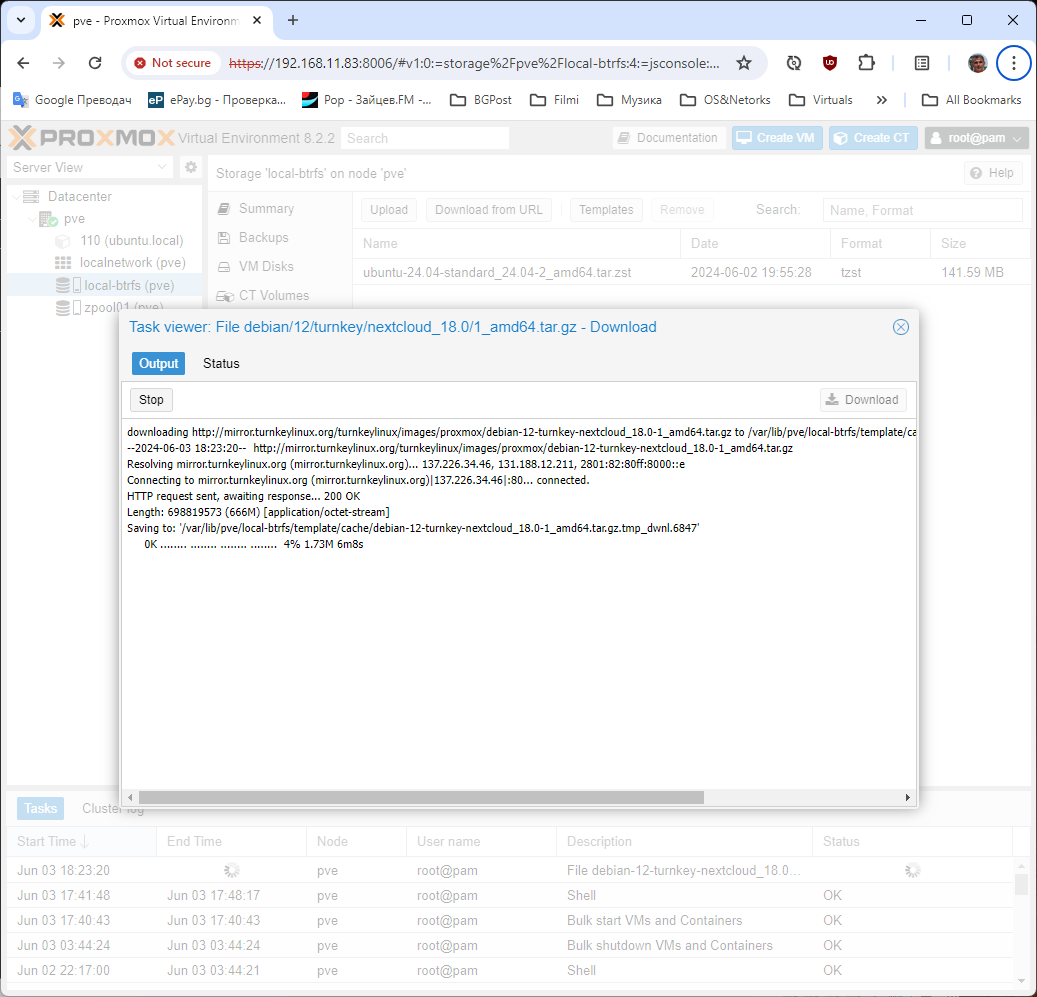1037x997 pixels.
Task: Open the Google Преводач bookmark
Action: (72, 100)
